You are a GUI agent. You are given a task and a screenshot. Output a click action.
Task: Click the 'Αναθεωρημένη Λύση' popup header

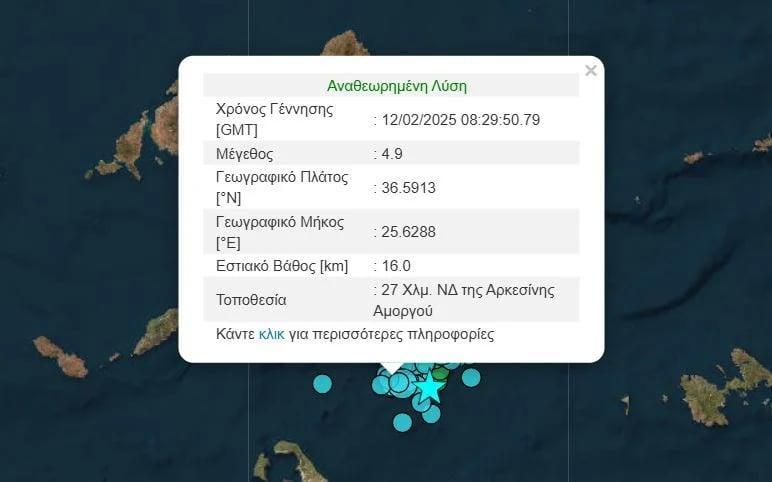tap(396, 86)
